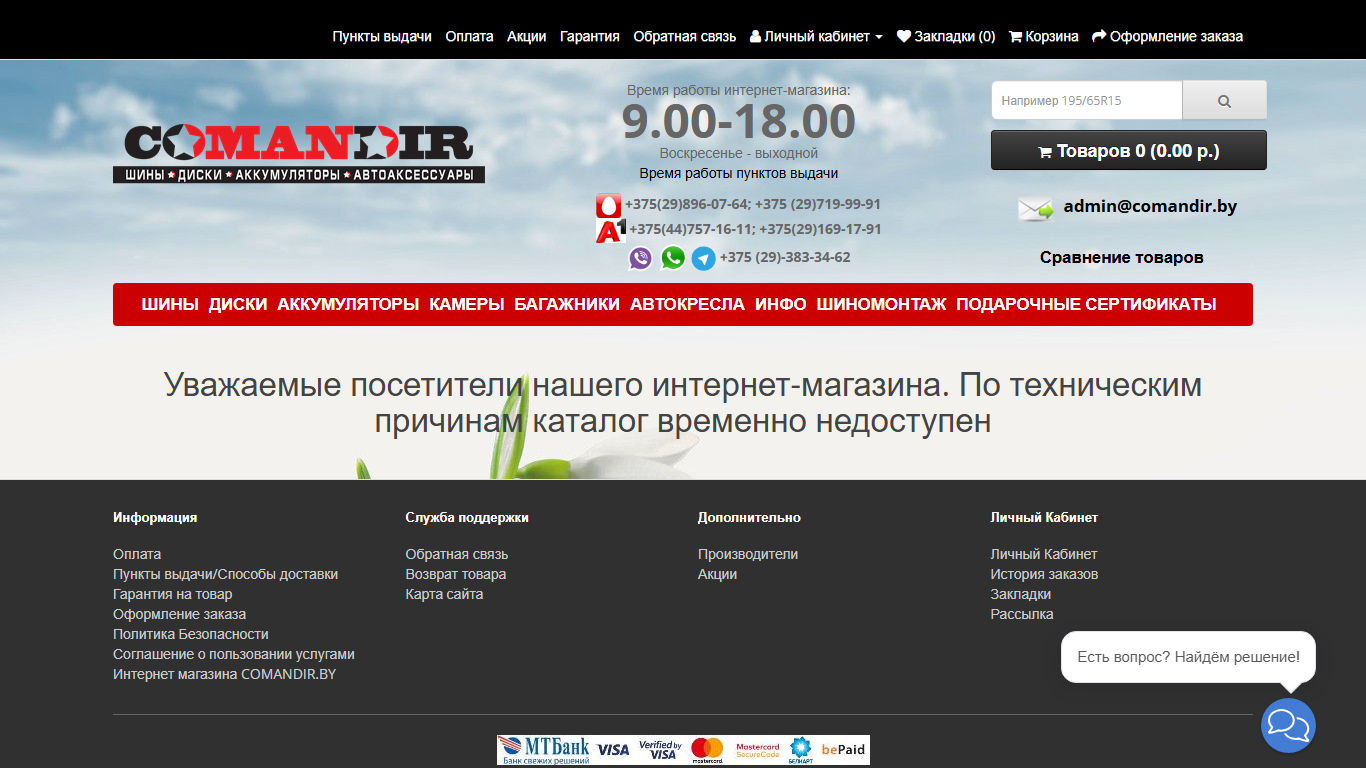Open footer link Личный Кабинет
Image resolution: width=1366 pixels, height=768 pixels.
coord(1044,554)
